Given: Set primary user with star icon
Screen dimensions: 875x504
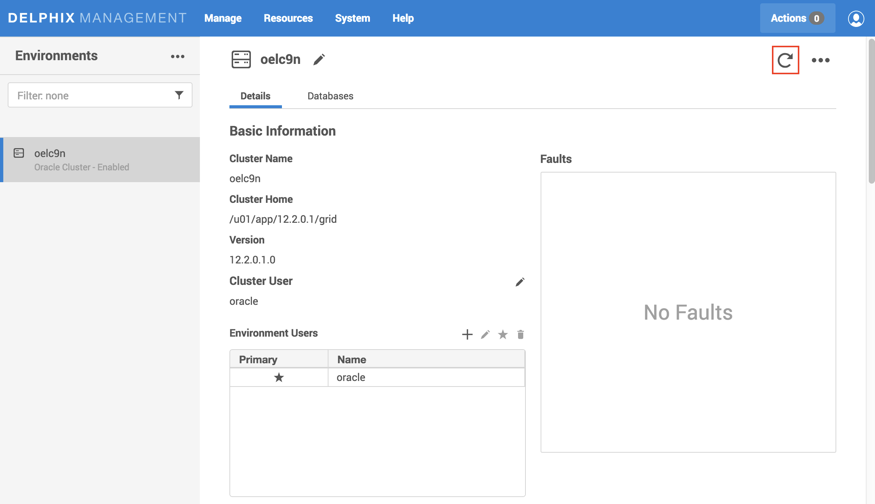Looking at the screenshot, I should tap(503, 334).
